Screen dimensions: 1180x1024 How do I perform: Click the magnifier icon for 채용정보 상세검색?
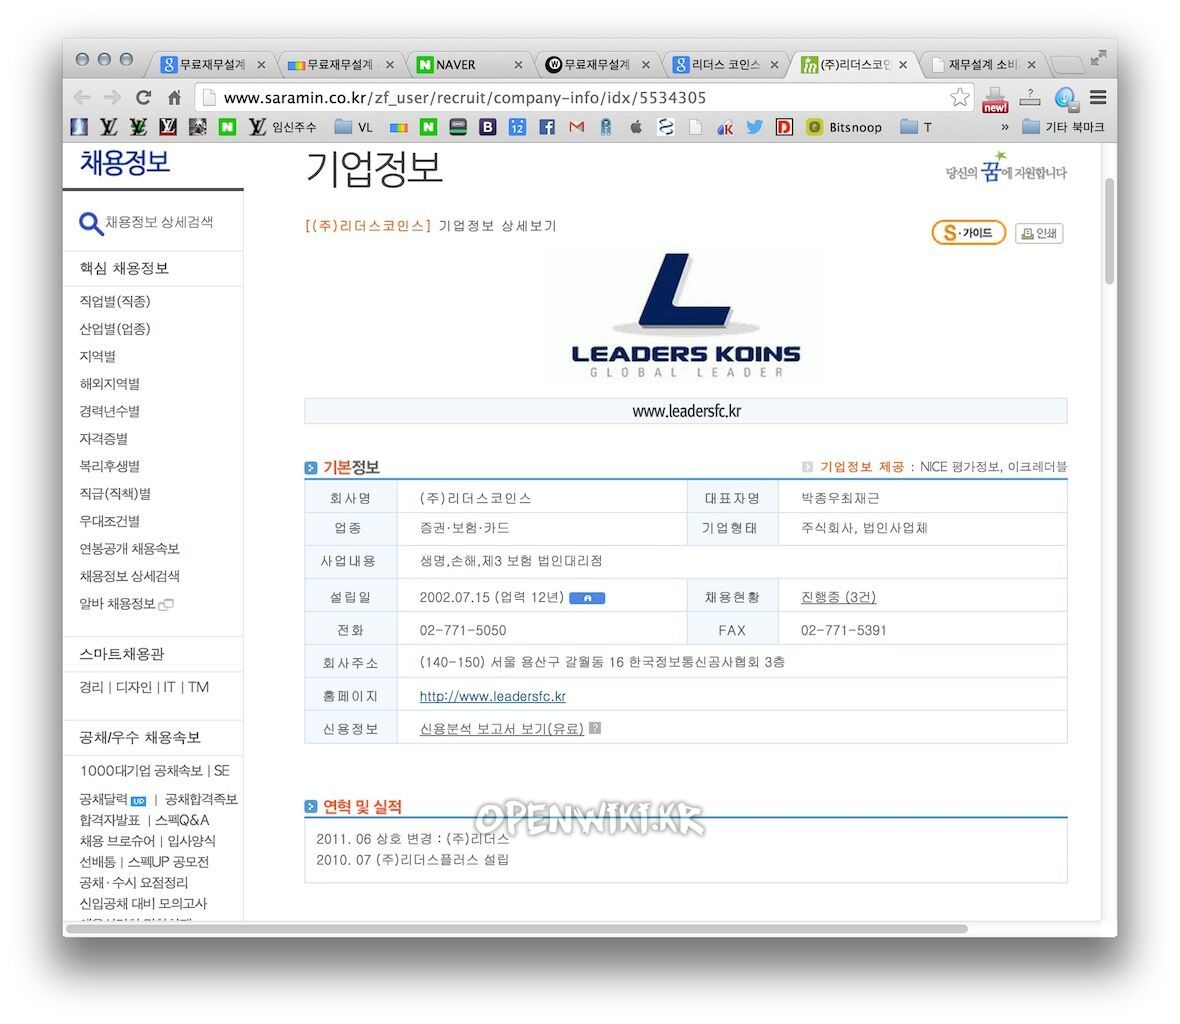pyautogui.click(x=91, y=223)
